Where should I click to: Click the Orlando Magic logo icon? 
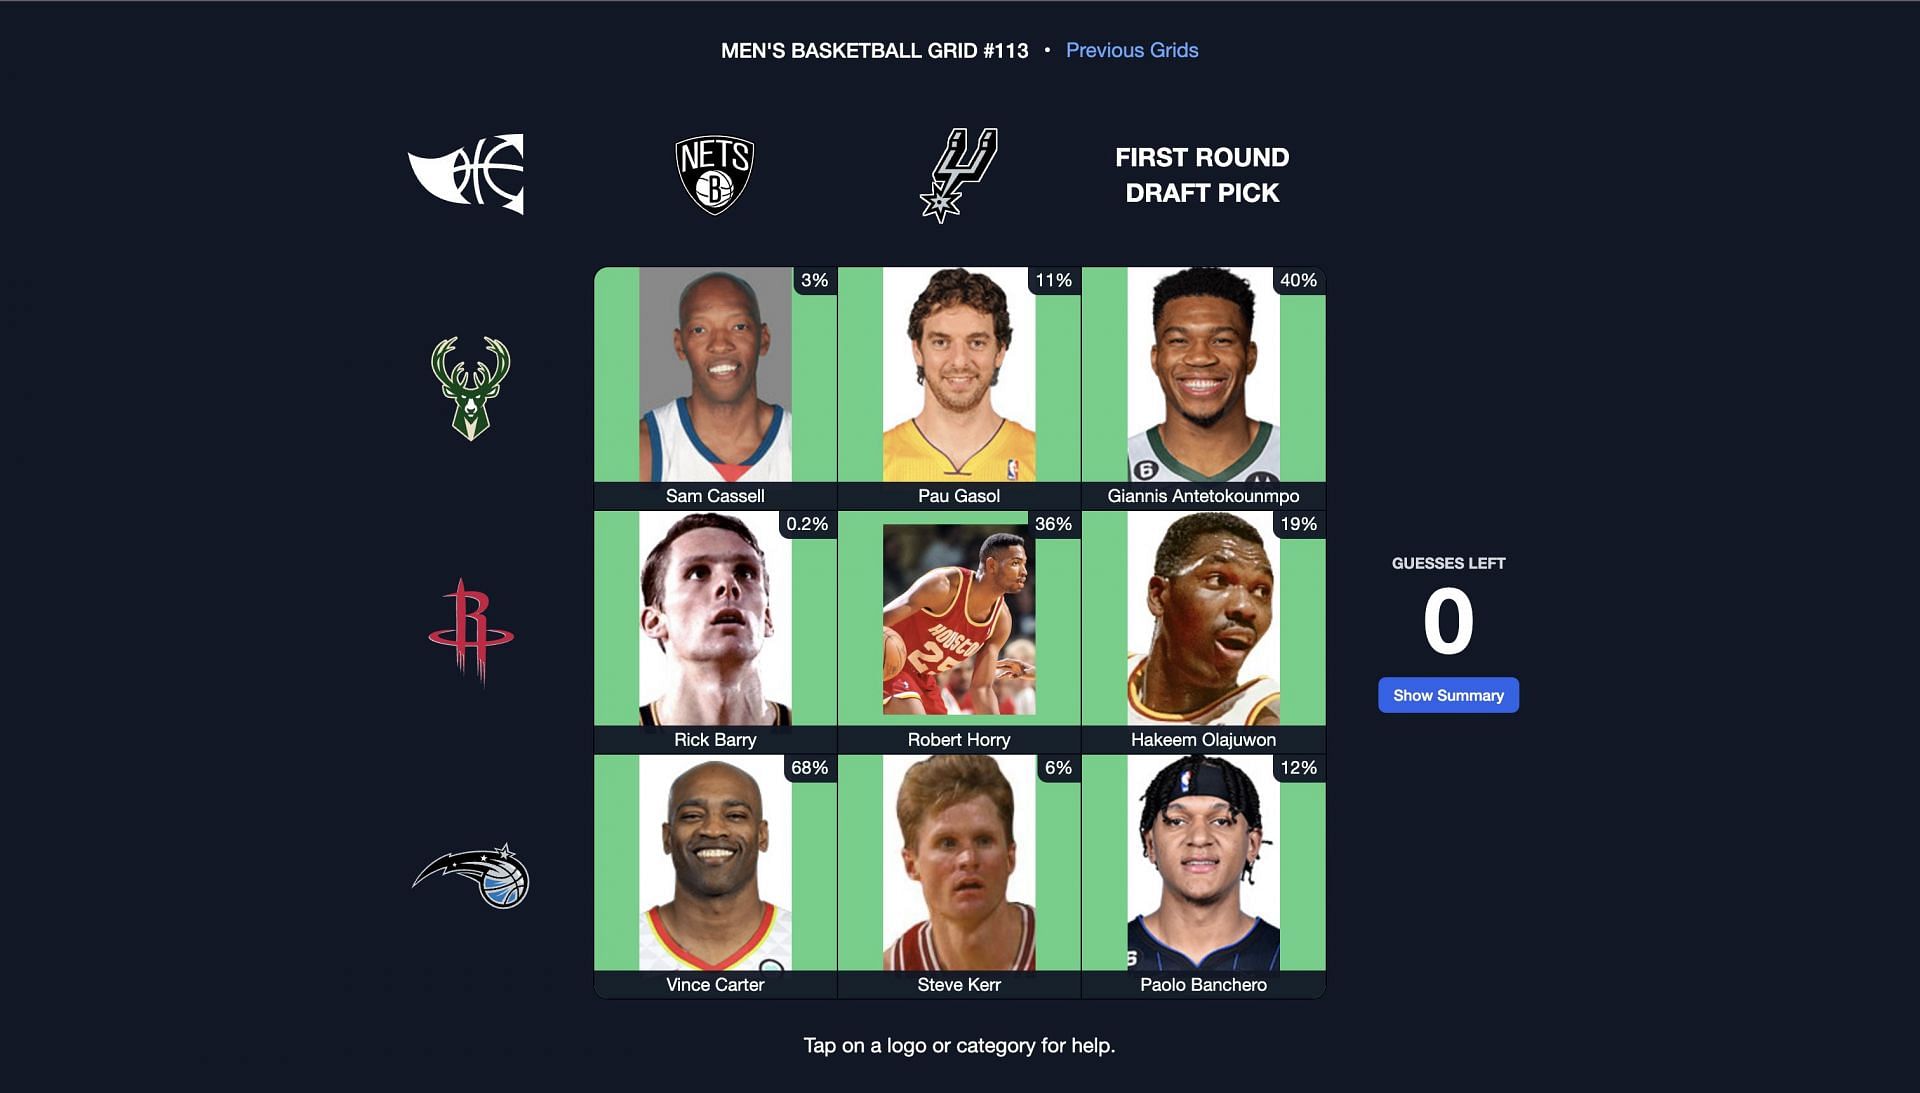[x=472, y=873]
